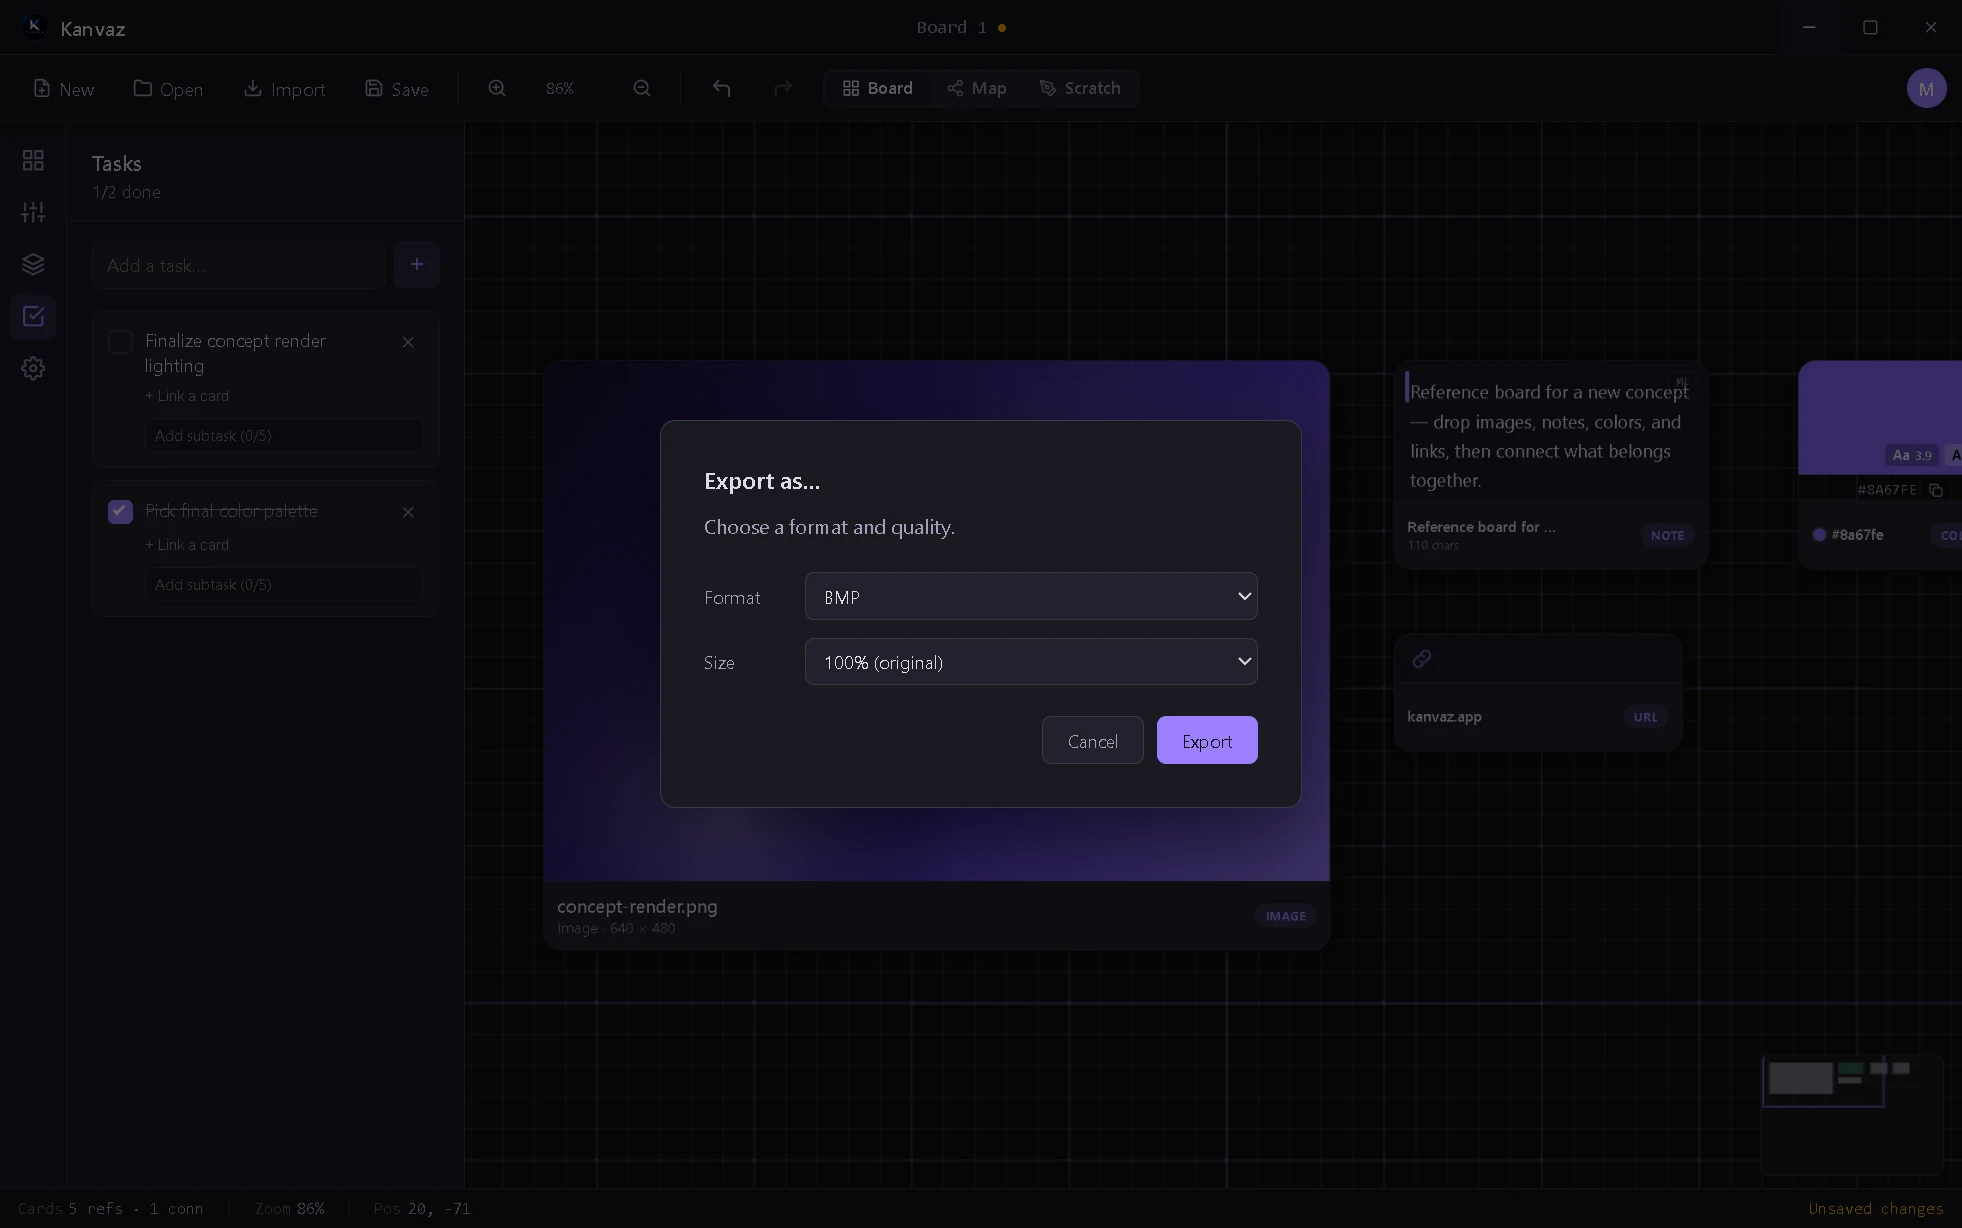Zoom out with the magnifier minus icon
1962x1228 pixels.
pos(642,88)
